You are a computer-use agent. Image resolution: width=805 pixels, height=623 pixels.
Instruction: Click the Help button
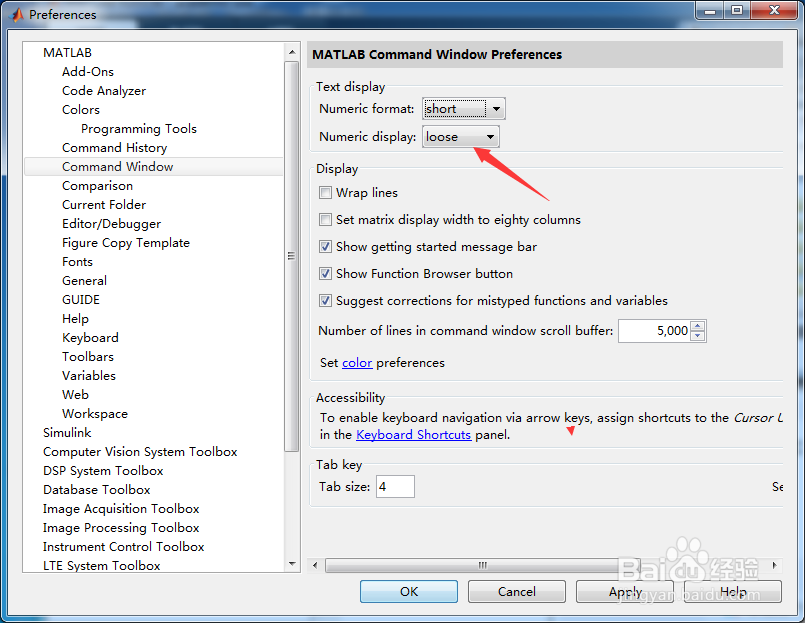[733, 592]
